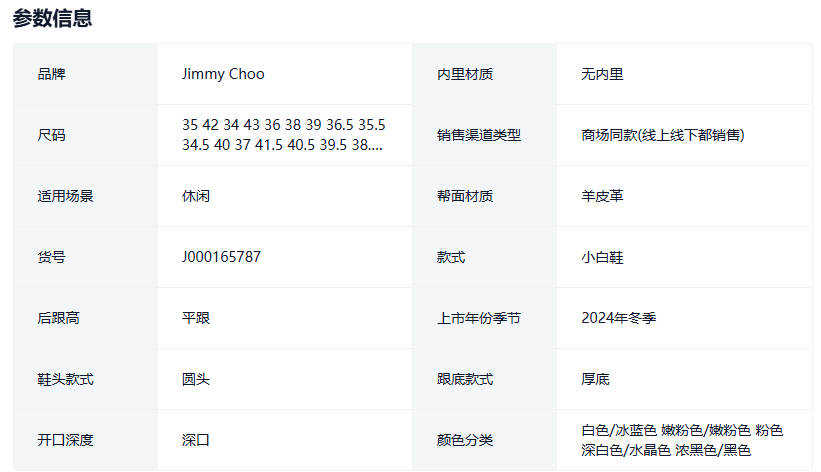Viewport: 821px width, 472px height.
Task: Select the Jimmy Choo brand value
Action: [223, 74]
